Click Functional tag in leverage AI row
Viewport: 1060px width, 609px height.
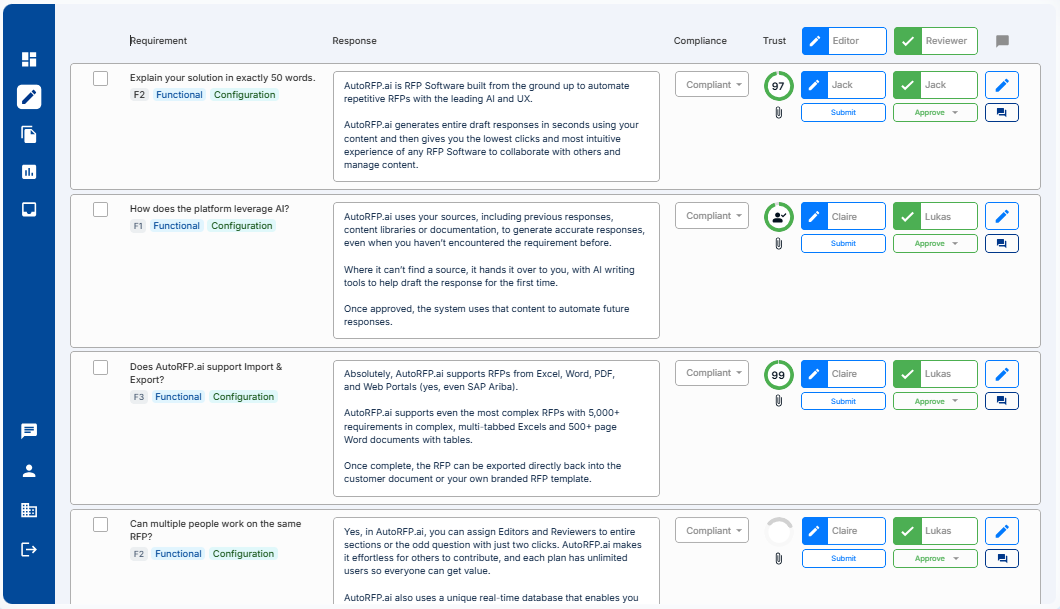click(176, 226)
